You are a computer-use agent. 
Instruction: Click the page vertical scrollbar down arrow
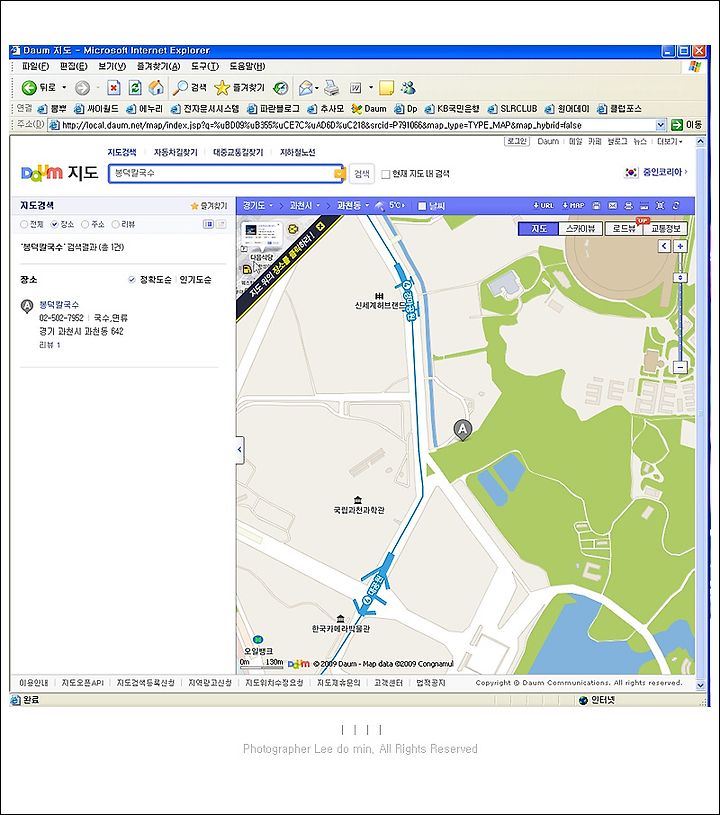coord(700,685)
